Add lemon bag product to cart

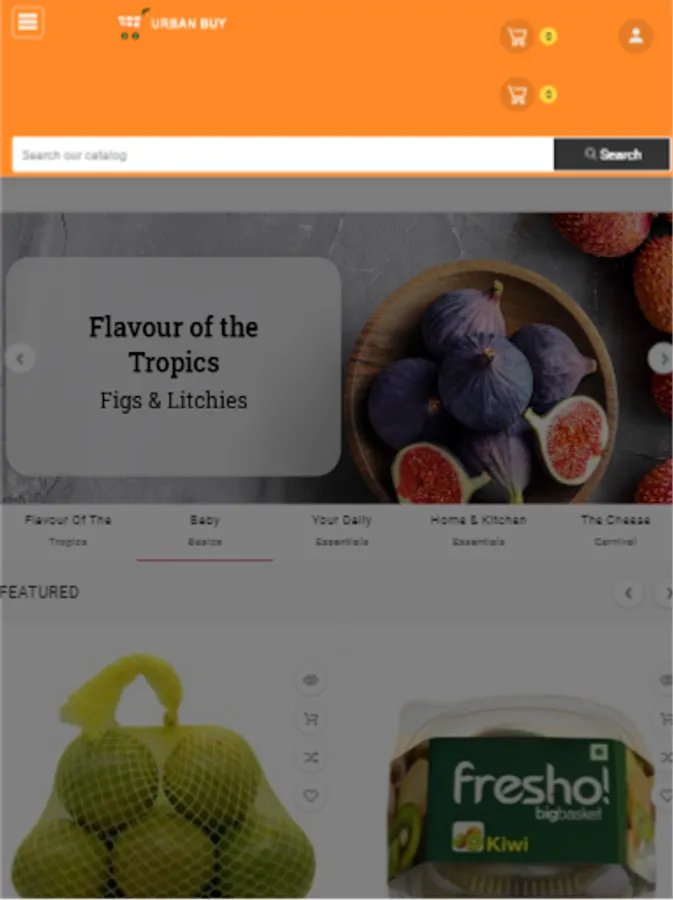(311, 719)
